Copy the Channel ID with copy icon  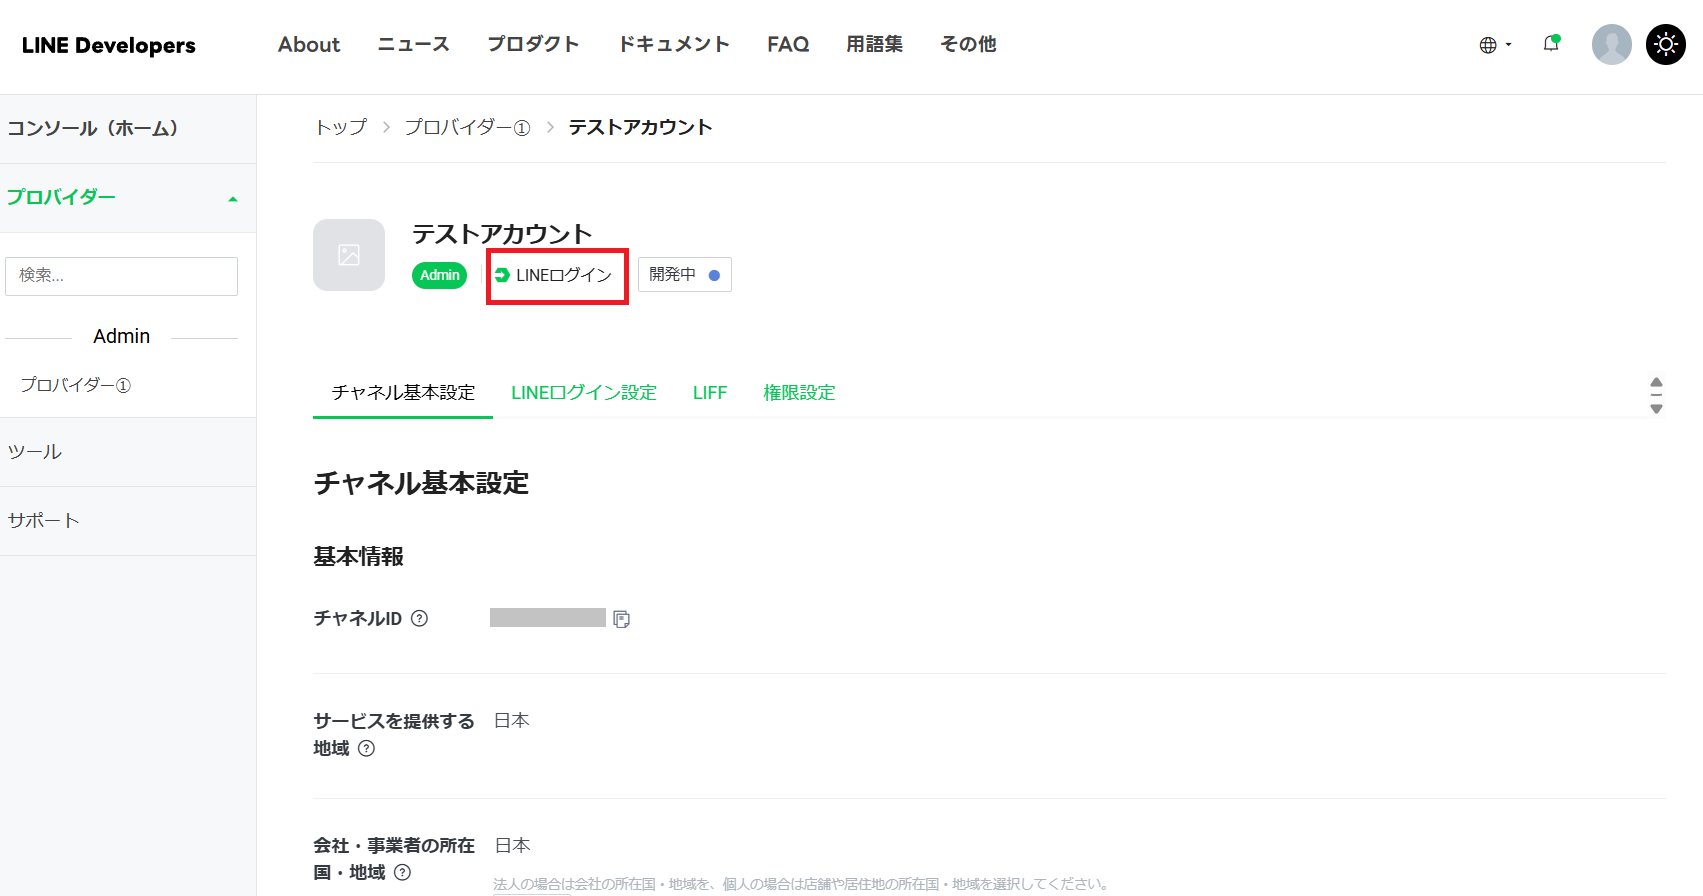coord(621,619)
